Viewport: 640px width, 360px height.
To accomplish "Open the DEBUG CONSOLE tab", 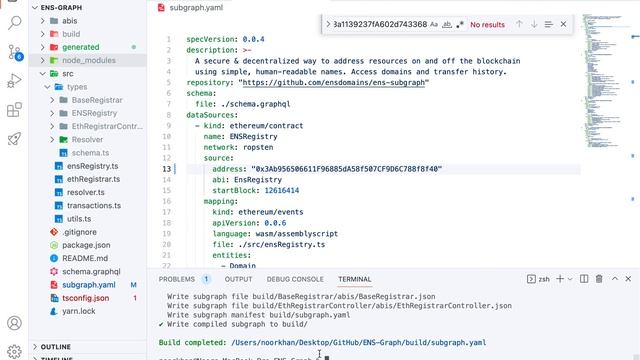I will [x=295, y=279].
